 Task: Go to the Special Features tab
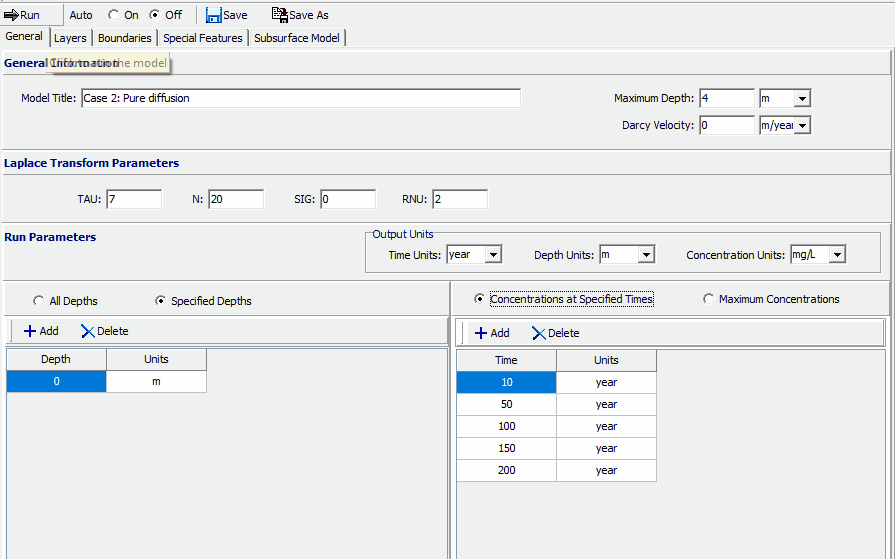[x=202, y=38]
